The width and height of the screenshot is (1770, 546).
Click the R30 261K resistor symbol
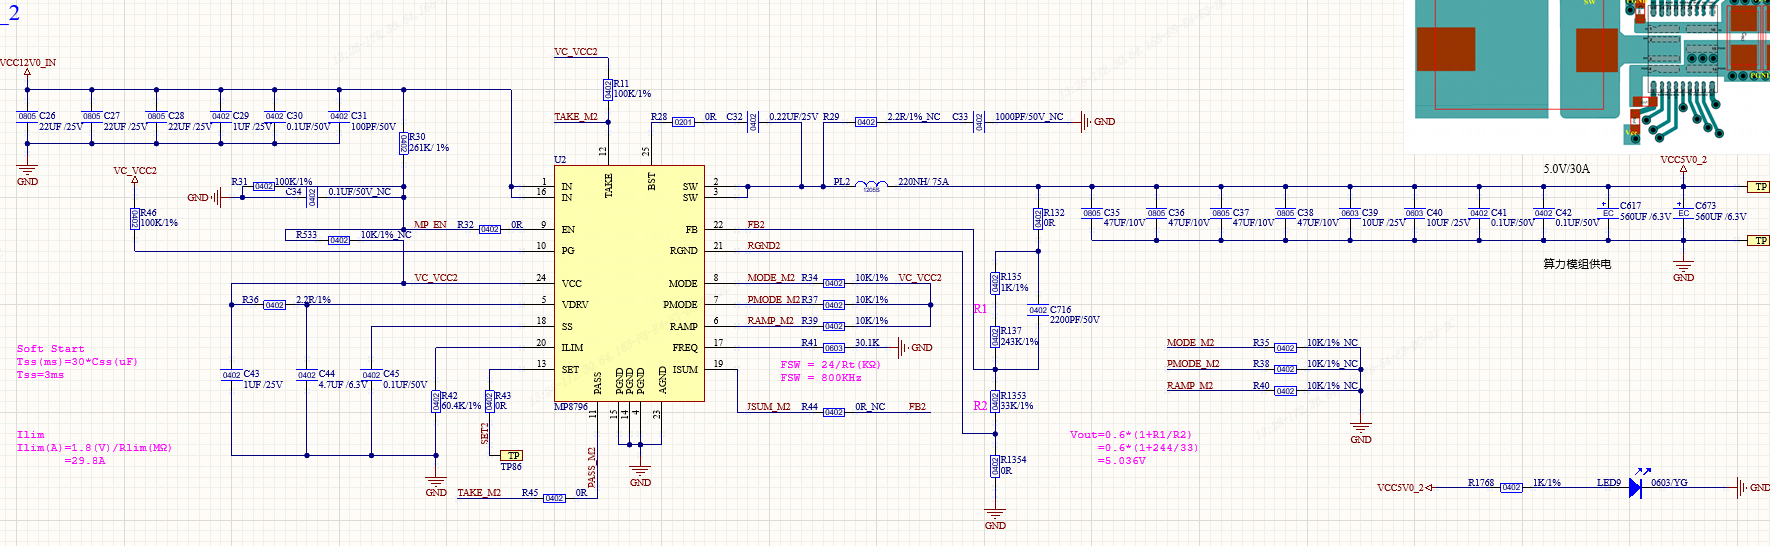pos(404,144)
